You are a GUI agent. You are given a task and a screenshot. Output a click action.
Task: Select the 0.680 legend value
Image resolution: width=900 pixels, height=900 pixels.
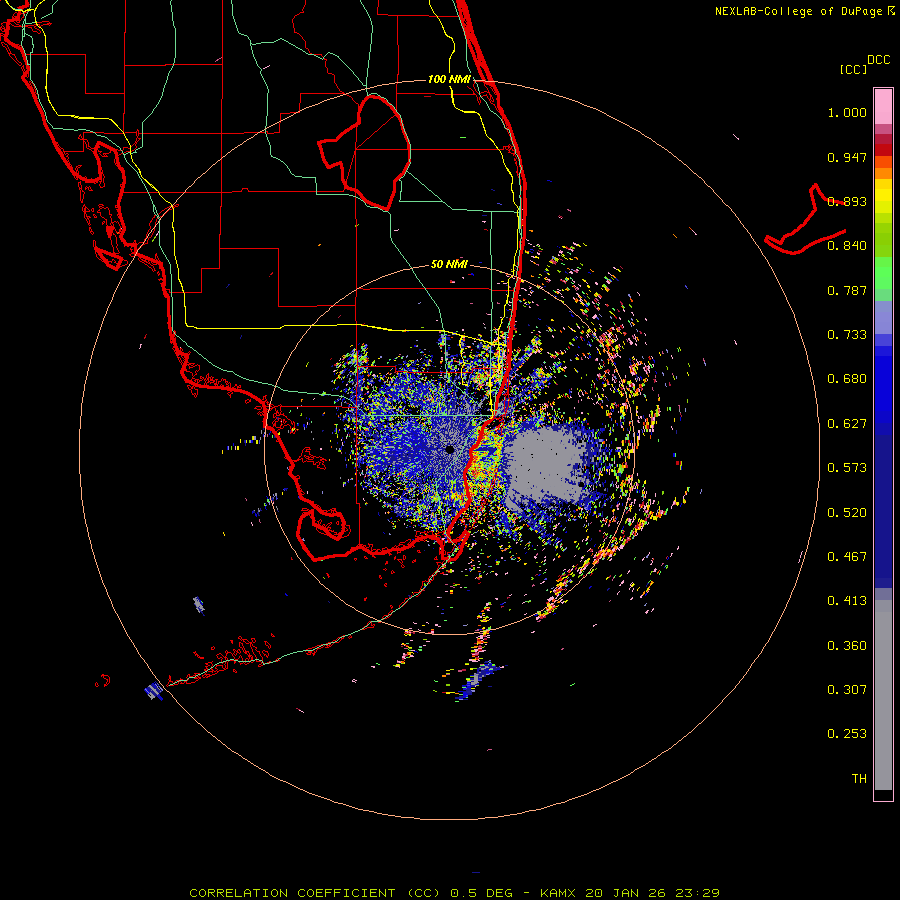(847, 379)
